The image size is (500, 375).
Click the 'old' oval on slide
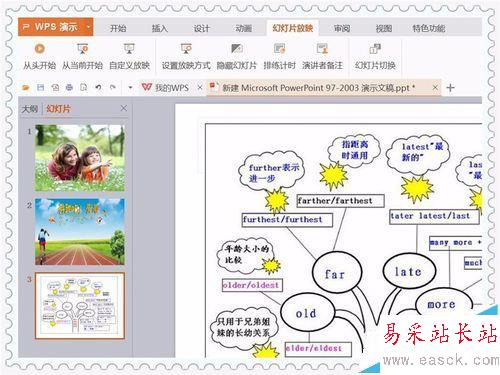pos(307,313)
